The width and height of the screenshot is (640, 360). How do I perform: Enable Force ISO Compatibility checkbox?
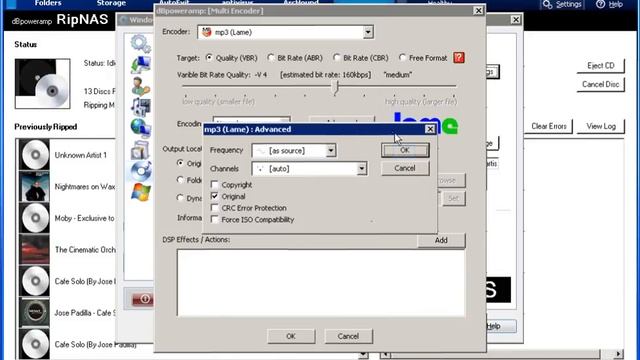[x=214, y=219]
